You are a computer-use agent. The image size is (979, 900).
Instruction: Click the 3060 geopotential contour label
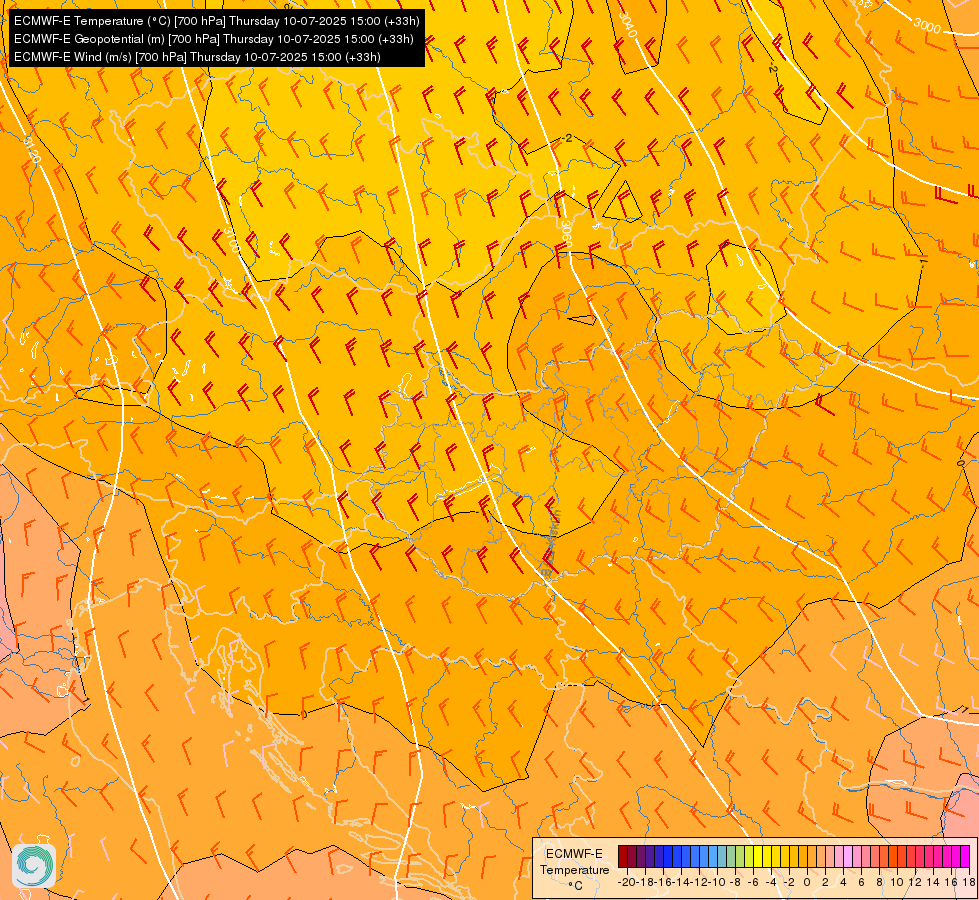[x=566, y=232]
